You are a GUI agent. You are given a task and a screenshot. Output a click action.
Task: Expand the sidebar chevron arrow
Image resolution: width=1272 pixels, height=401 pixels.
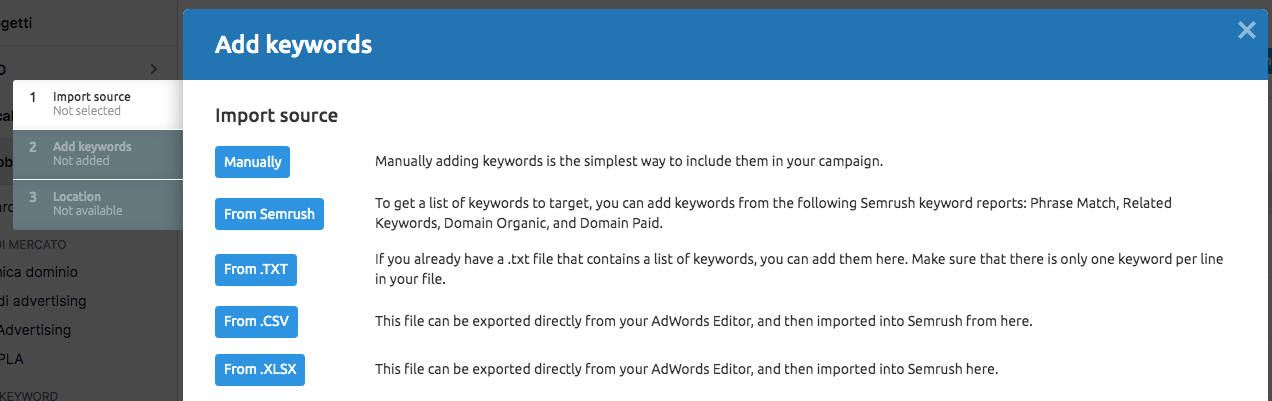(154, 69)
